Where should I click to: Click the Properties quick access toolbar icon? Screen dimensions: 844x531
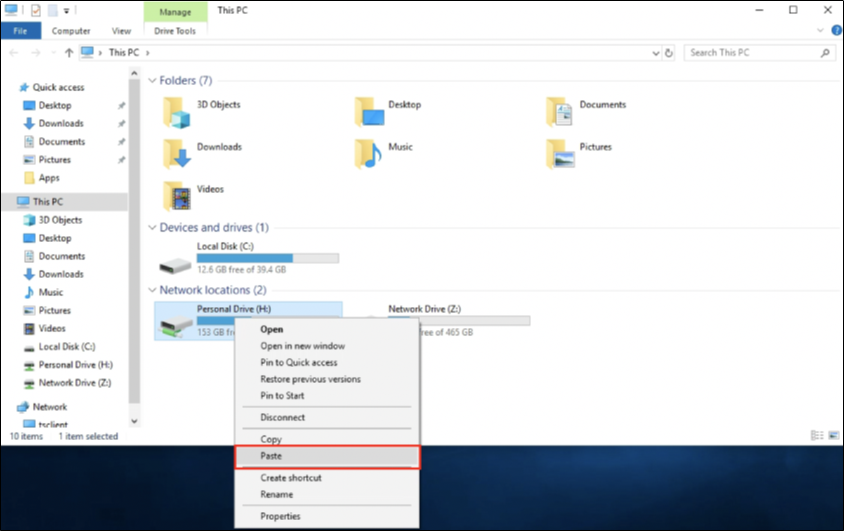coord(36,10)
